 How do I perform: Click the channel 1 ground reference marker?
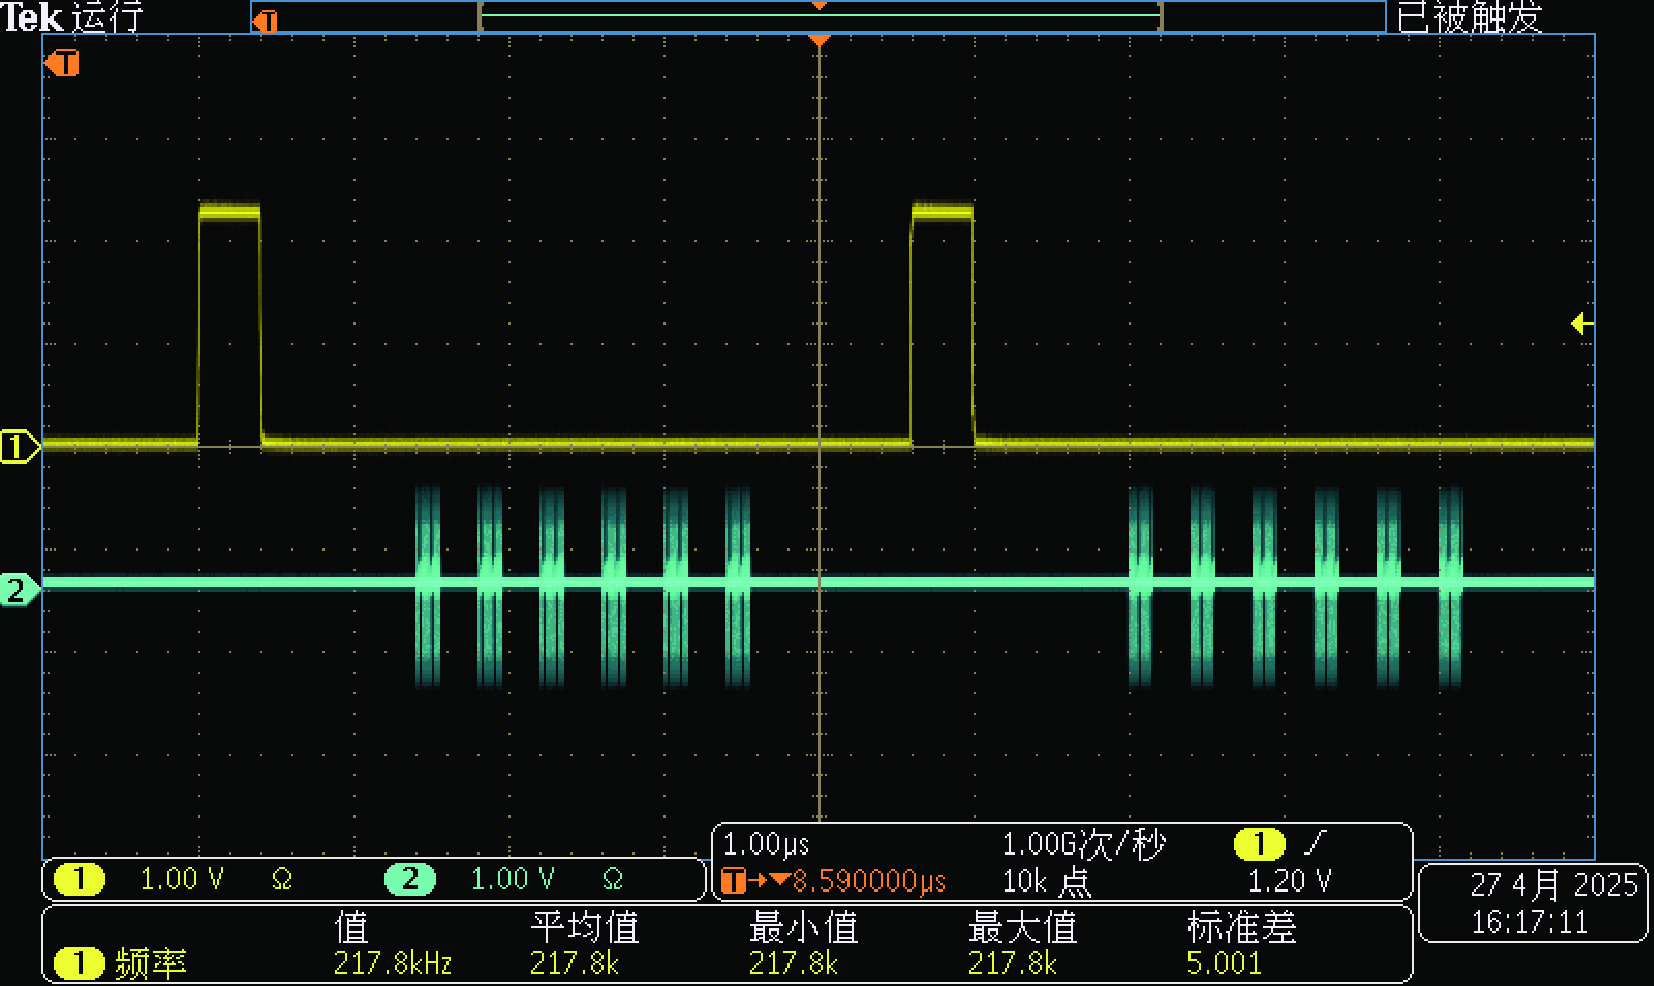[x=18, y=446]
